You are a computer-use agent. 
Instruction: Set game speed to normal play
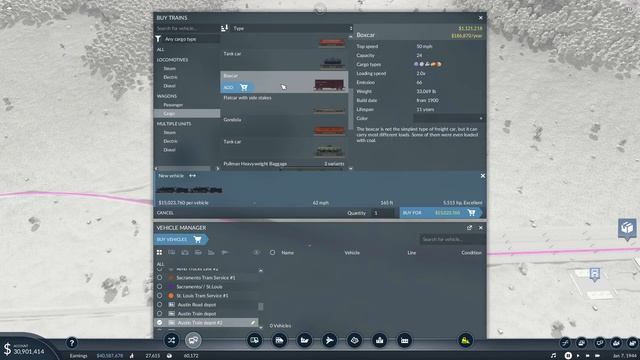click(x=578, y=356)
